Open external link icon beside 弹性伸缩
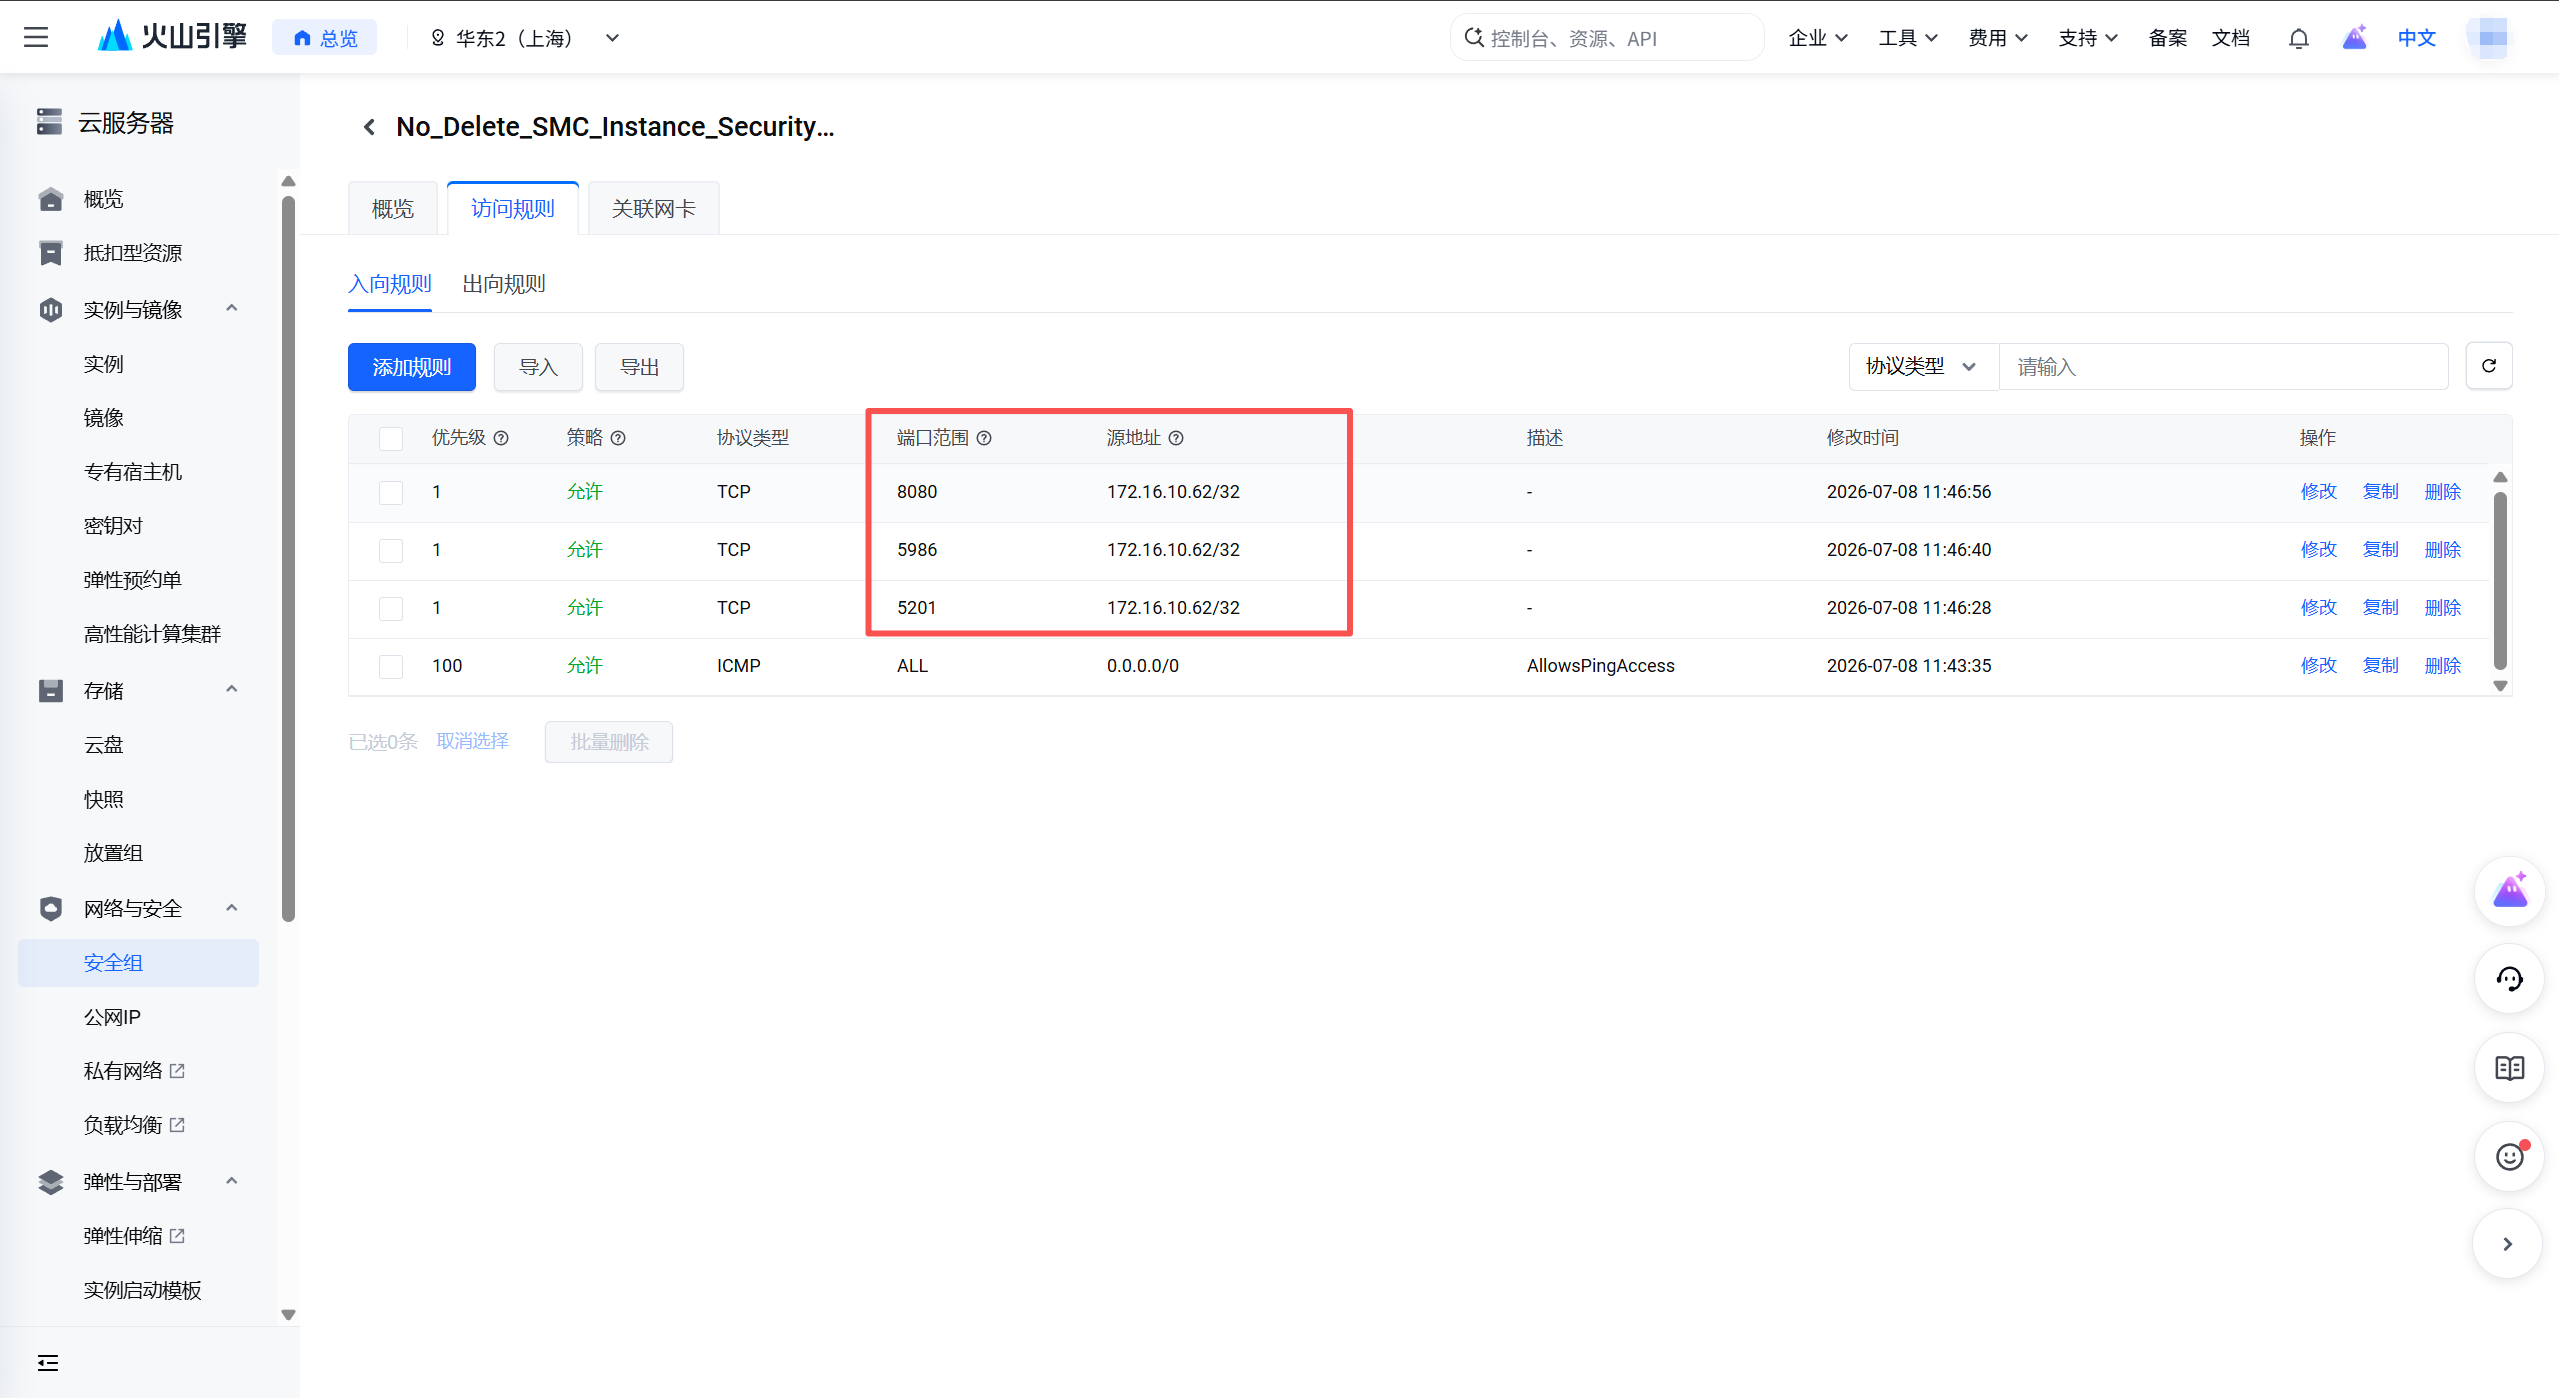This screenshot has height=1398, width=2559. coord(177,1236)
